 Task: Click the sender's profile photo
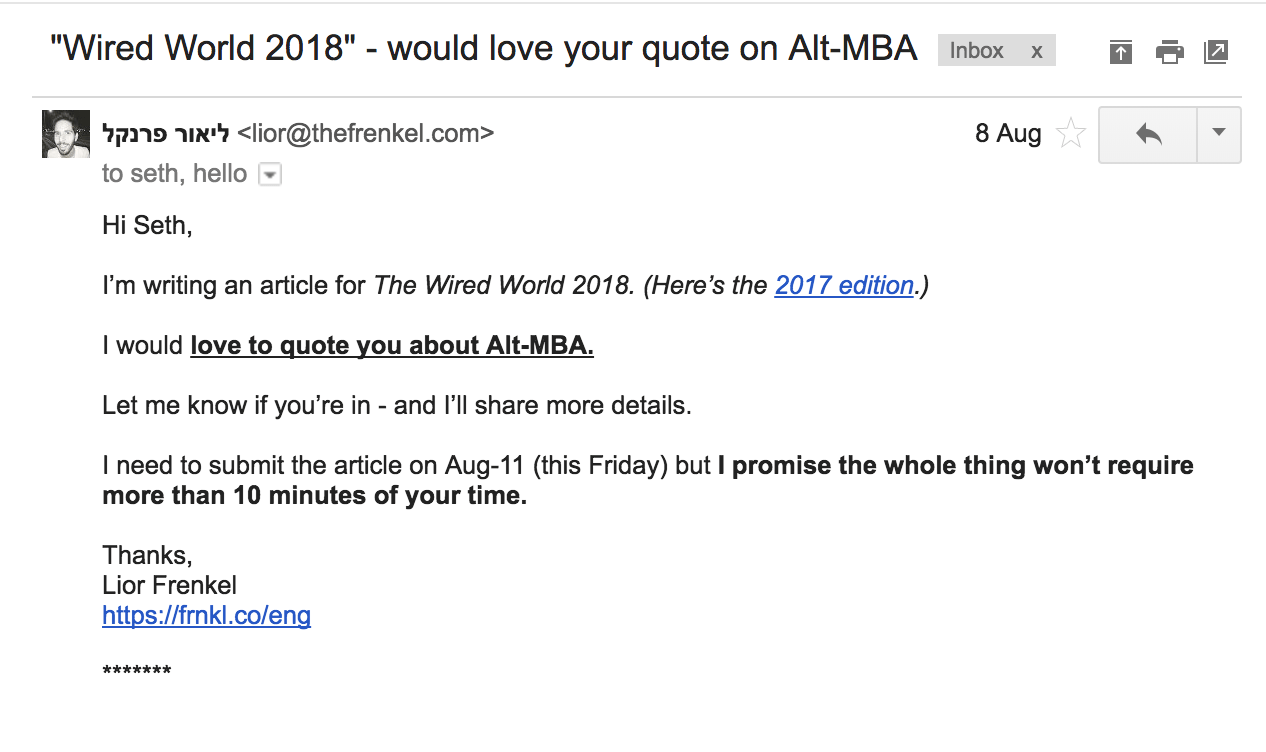66,134
